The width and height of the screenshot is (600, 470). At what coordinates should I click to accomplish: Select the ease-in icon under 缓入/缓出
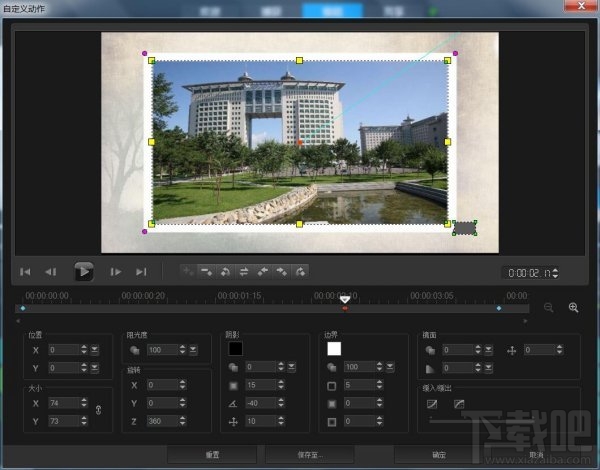tap(433, 404)
